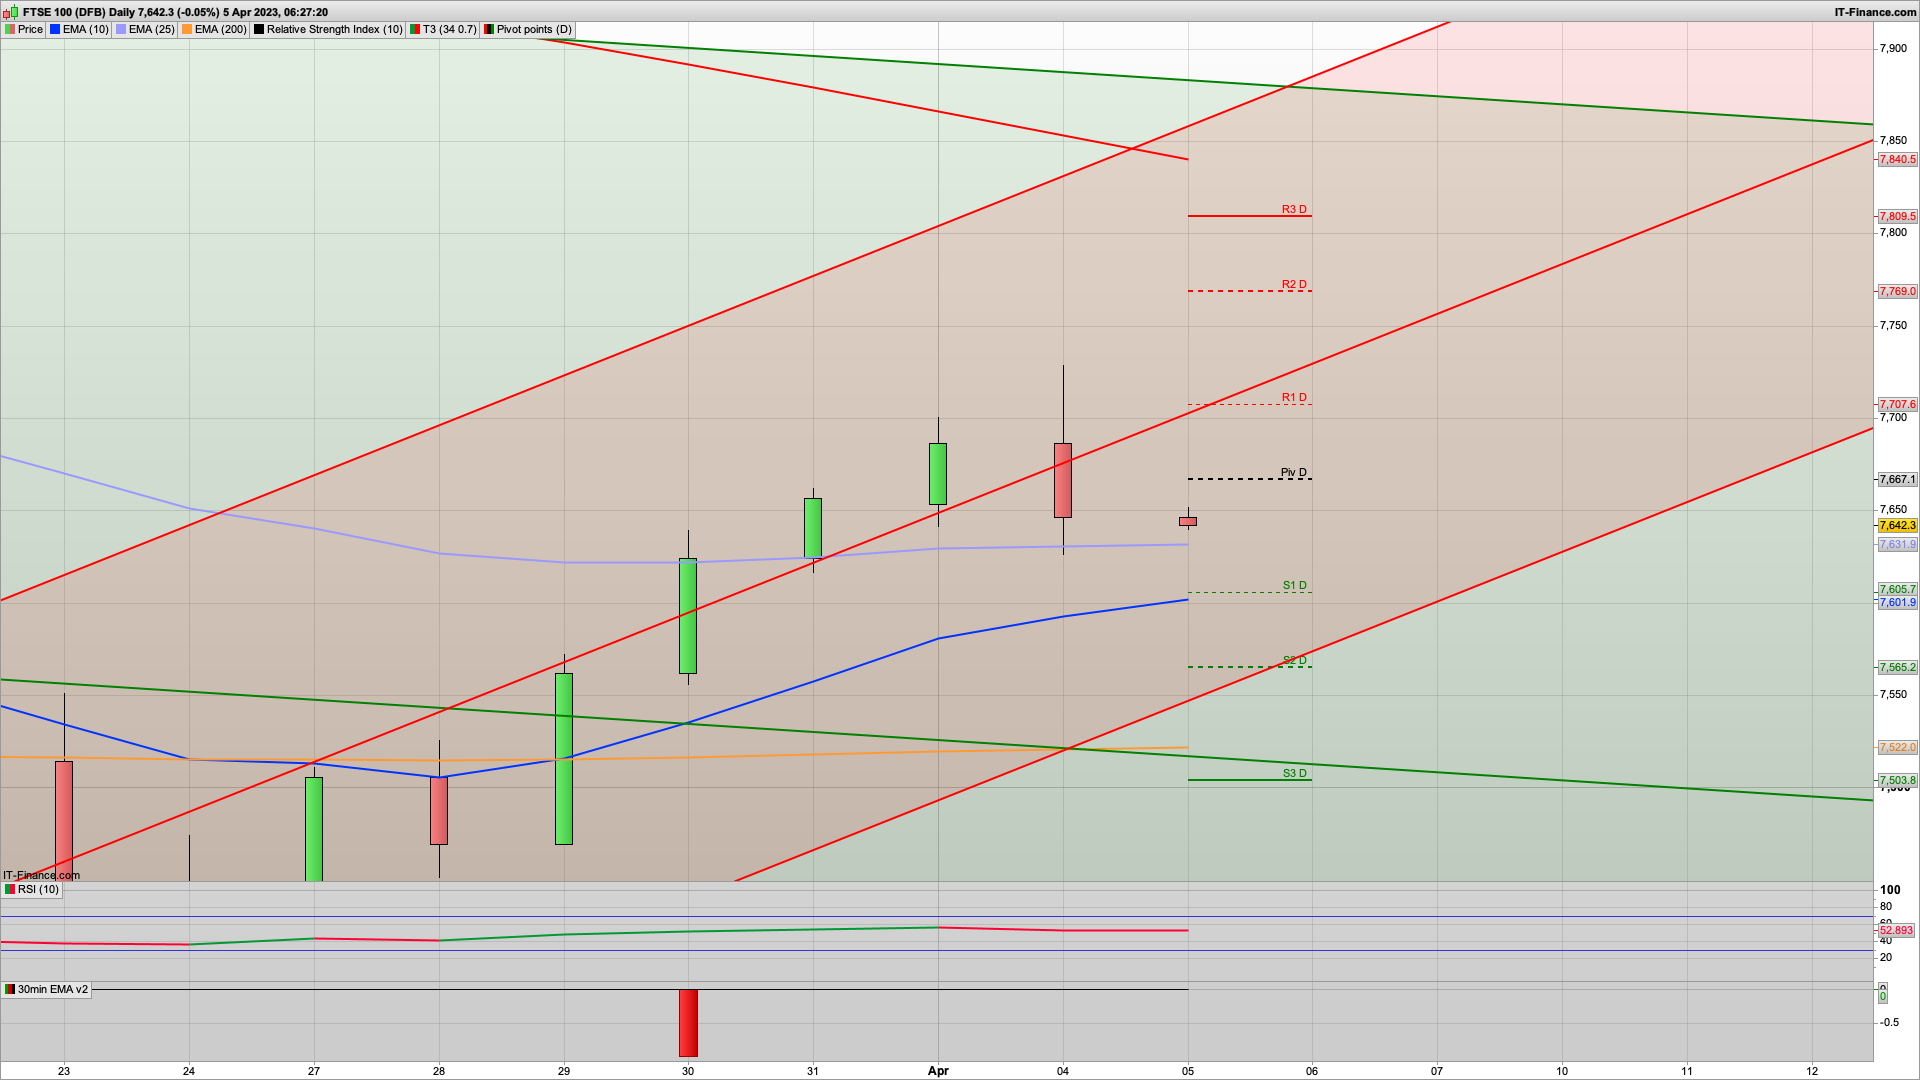Click the yellow 7,642.3 current price tag
The height and width of the screenshot is (1080, 1920).
click(1897, 526)
